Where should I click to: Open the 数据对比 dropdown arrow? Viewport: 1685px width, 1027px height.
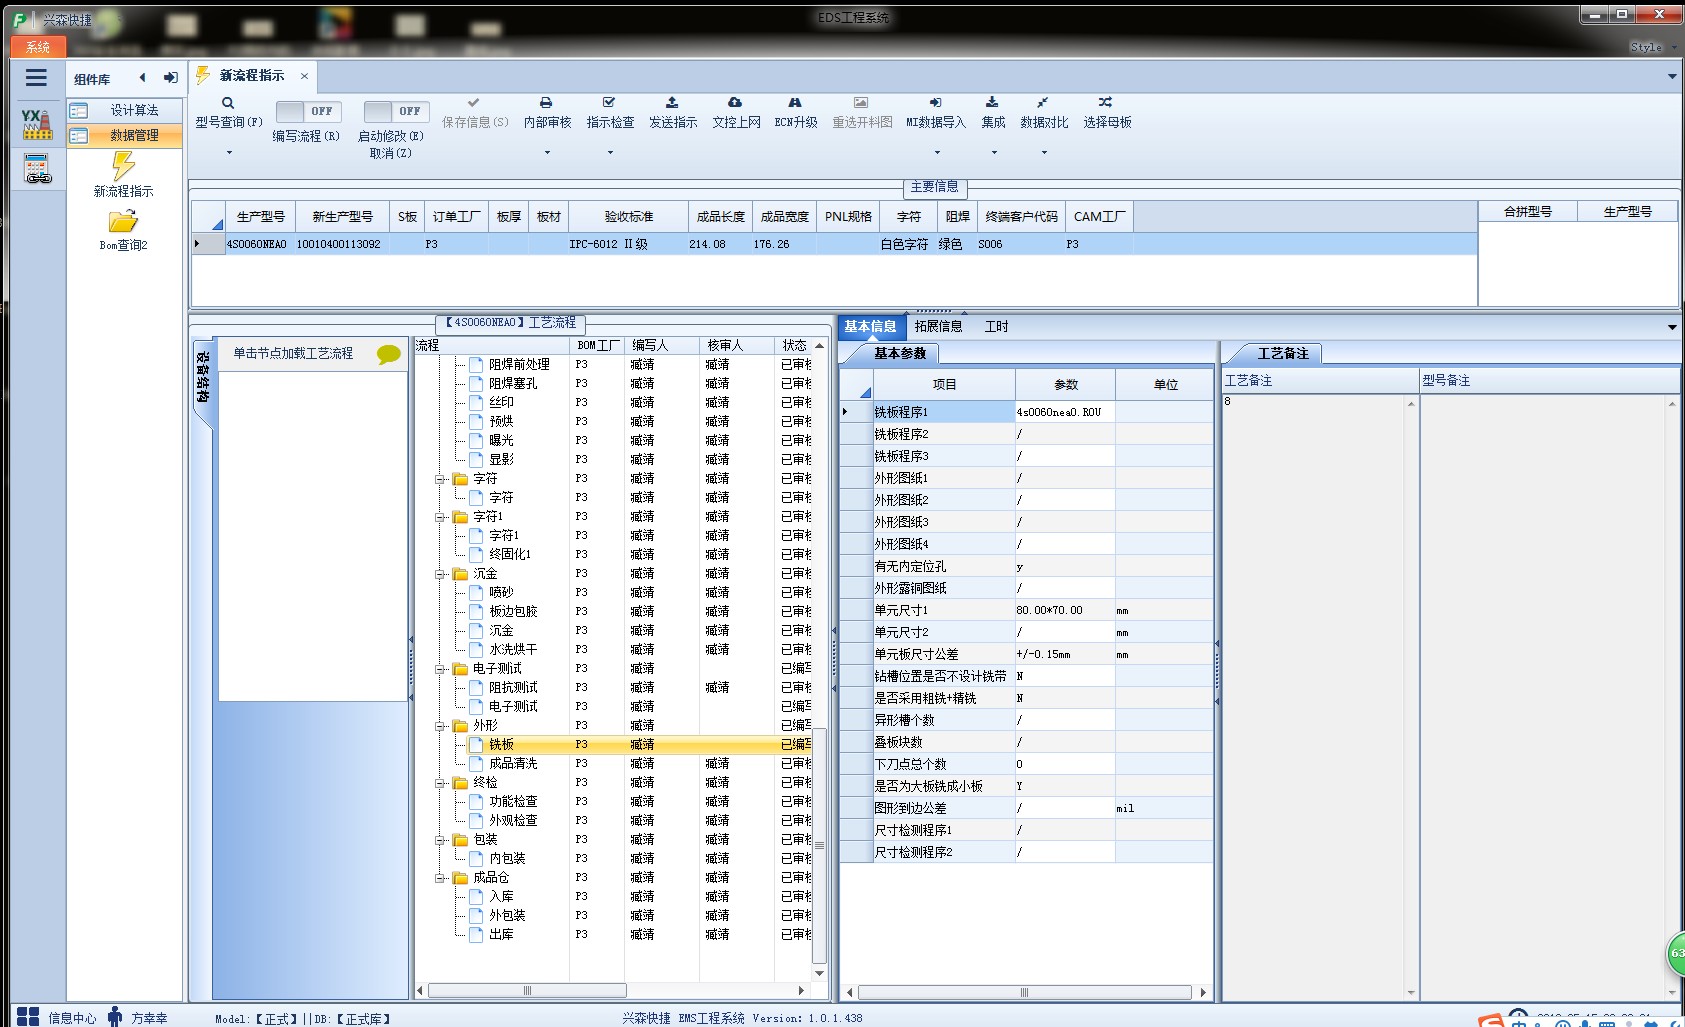[1044, 153]
